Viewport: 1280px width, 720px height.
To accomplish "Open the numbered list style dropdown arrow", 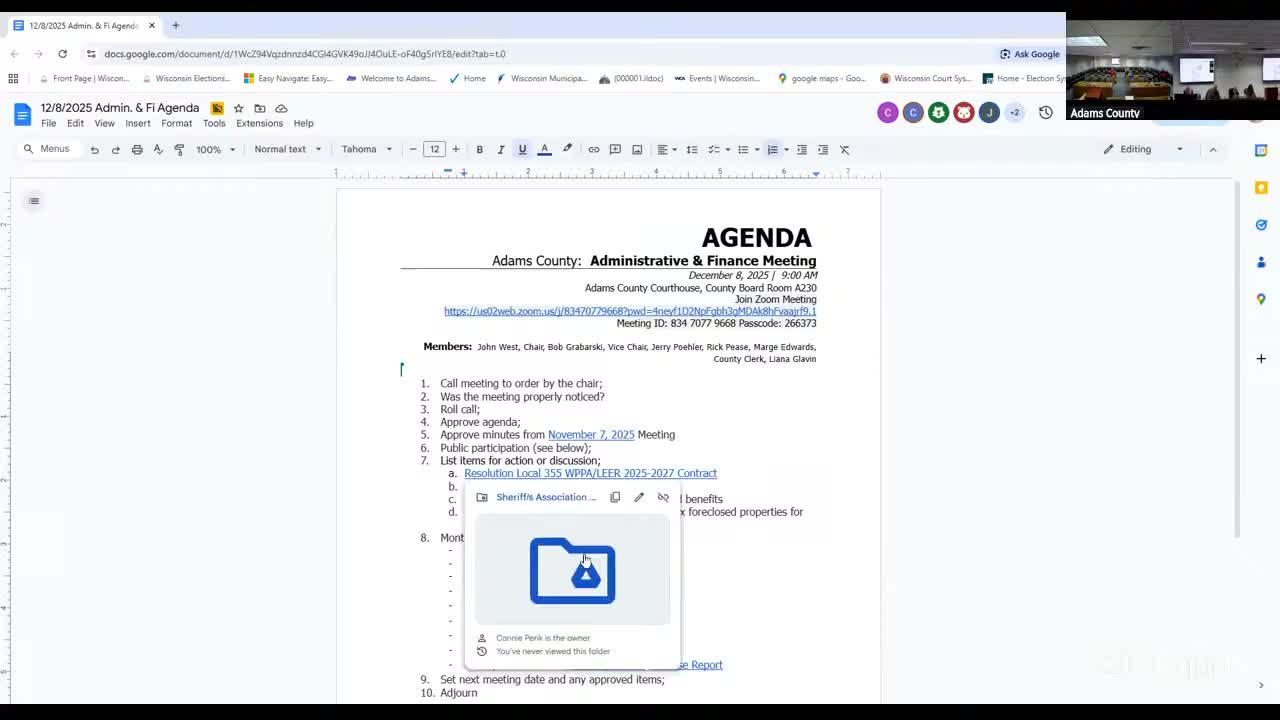I will pyautogui.click(x=786, y=150).
